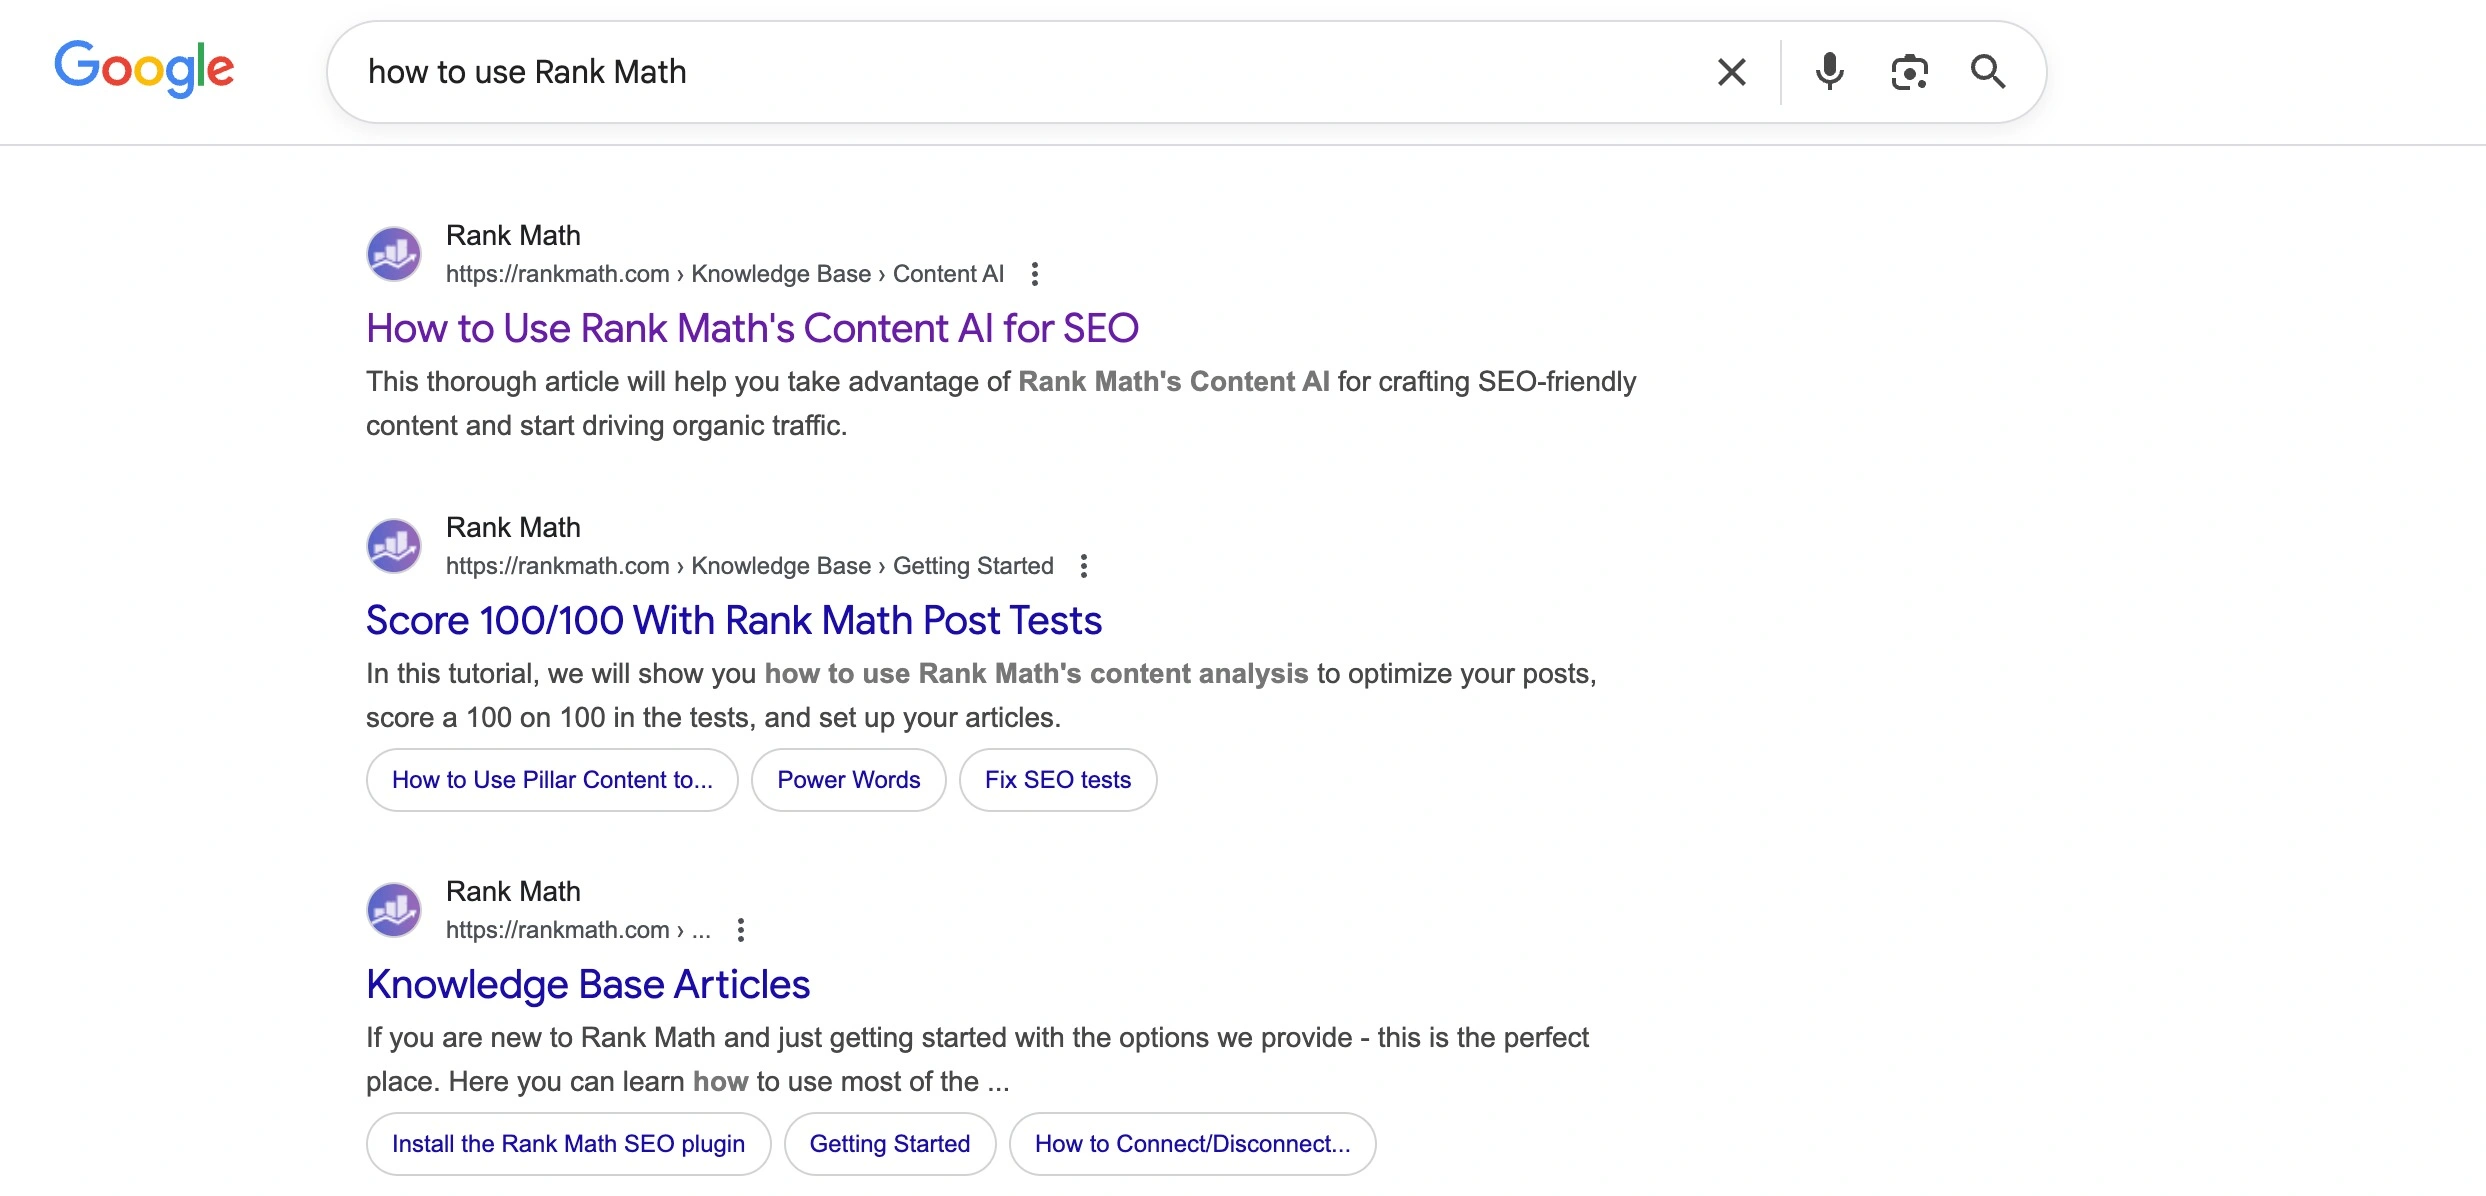This screenshot has width=2486, height=1196.
Task: Open three-dot menu for Knowledge Base Articles result
Action: [741, 930]
